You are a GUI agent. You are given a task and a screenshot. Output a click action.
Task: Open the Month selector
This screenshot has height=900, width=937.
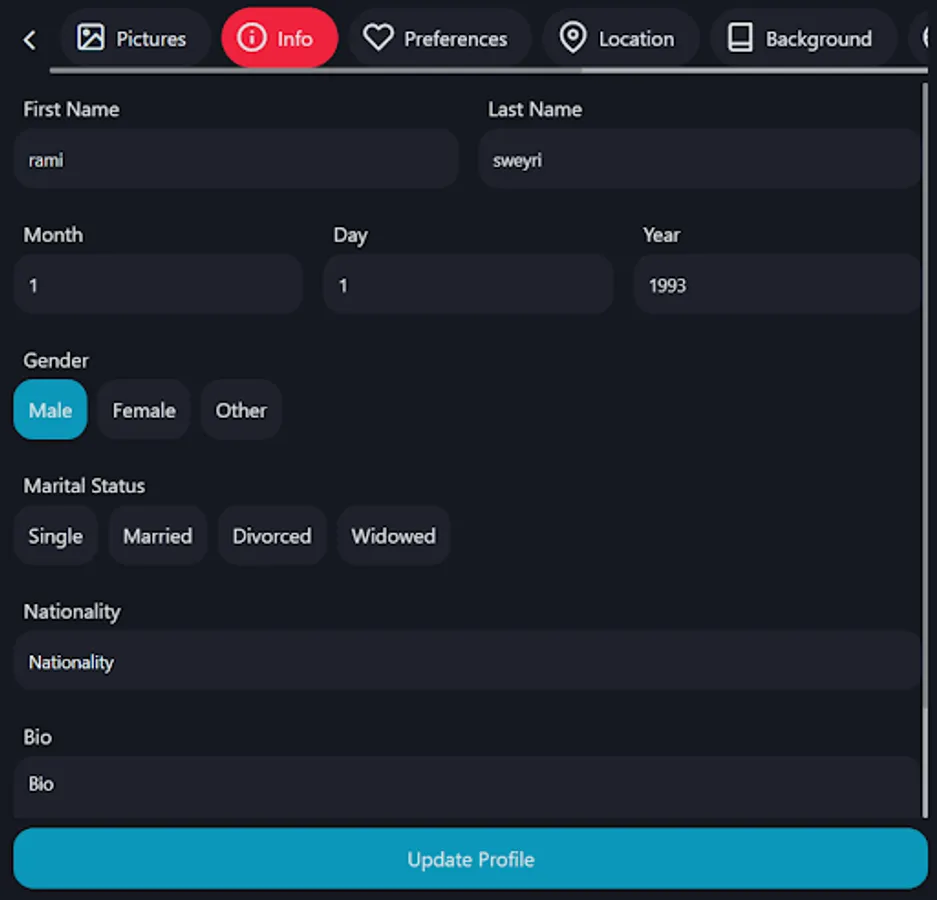coord(157,284)
